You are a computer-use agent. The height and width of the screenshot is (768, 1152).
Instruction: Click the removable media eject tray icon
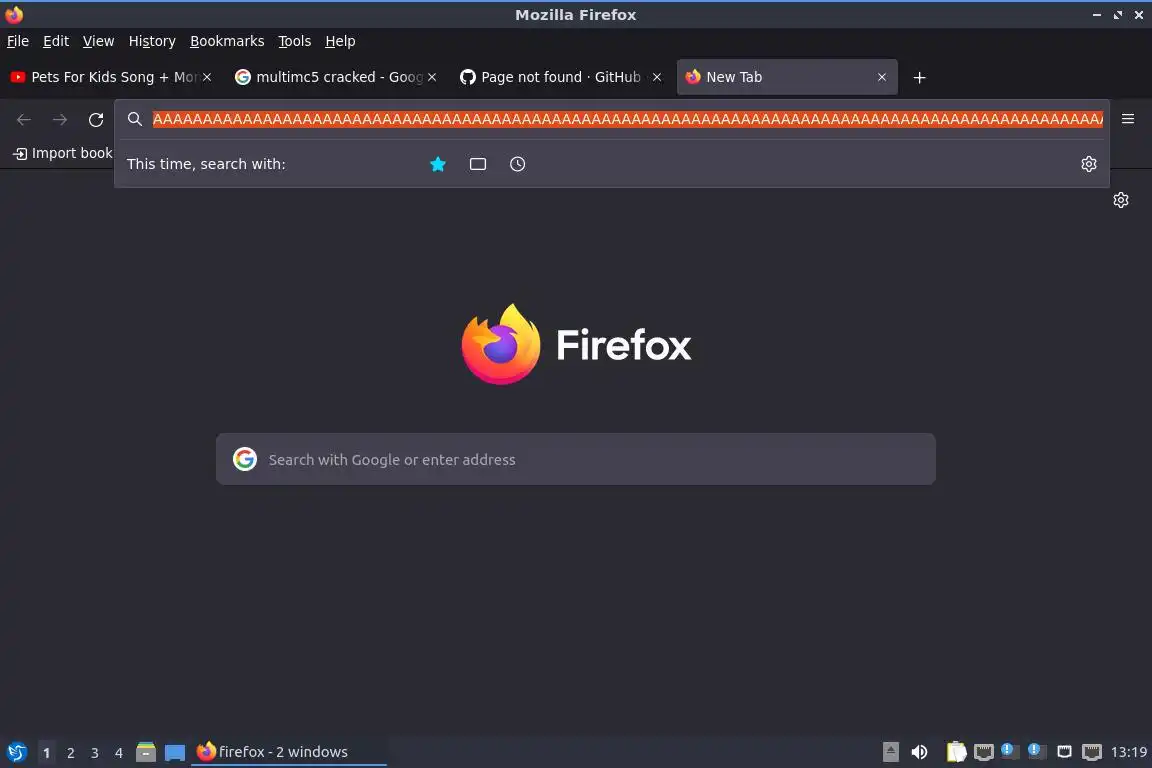point(890,752)
